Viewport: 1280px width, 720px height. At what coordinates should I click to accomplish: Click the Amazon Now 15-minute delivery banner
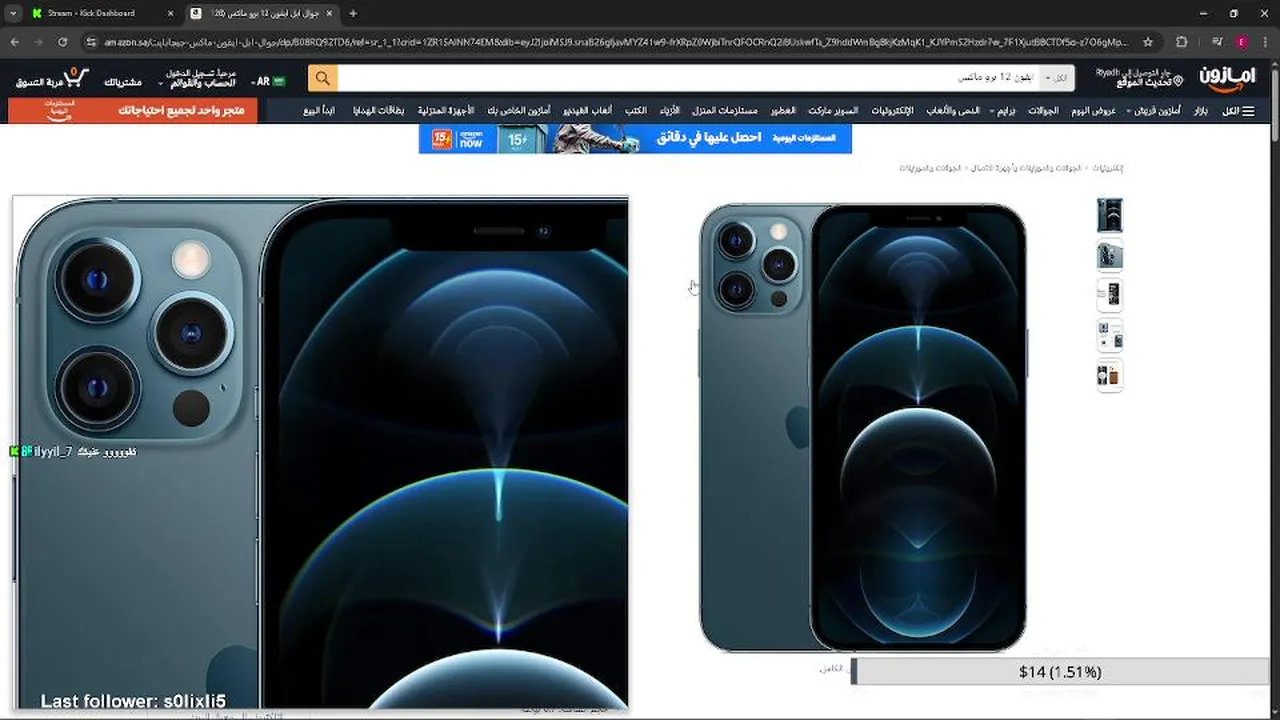click(x=635, y=139)
